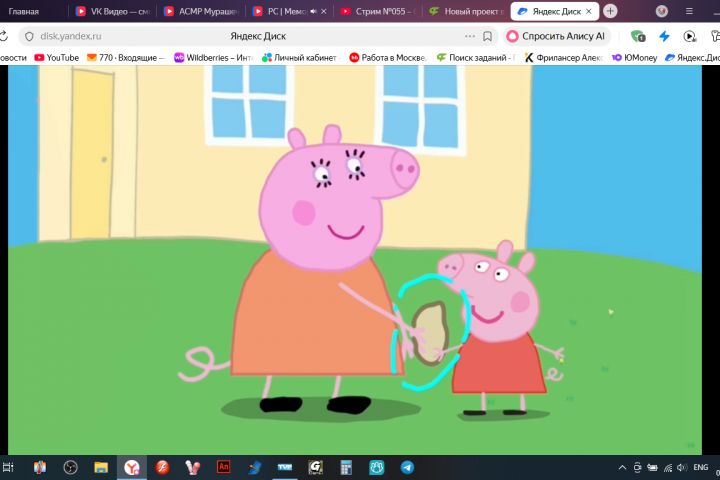This screenshot has width=720, height=480.
Task: Close the Яндекс Диск tab
Action: [589, 11]
